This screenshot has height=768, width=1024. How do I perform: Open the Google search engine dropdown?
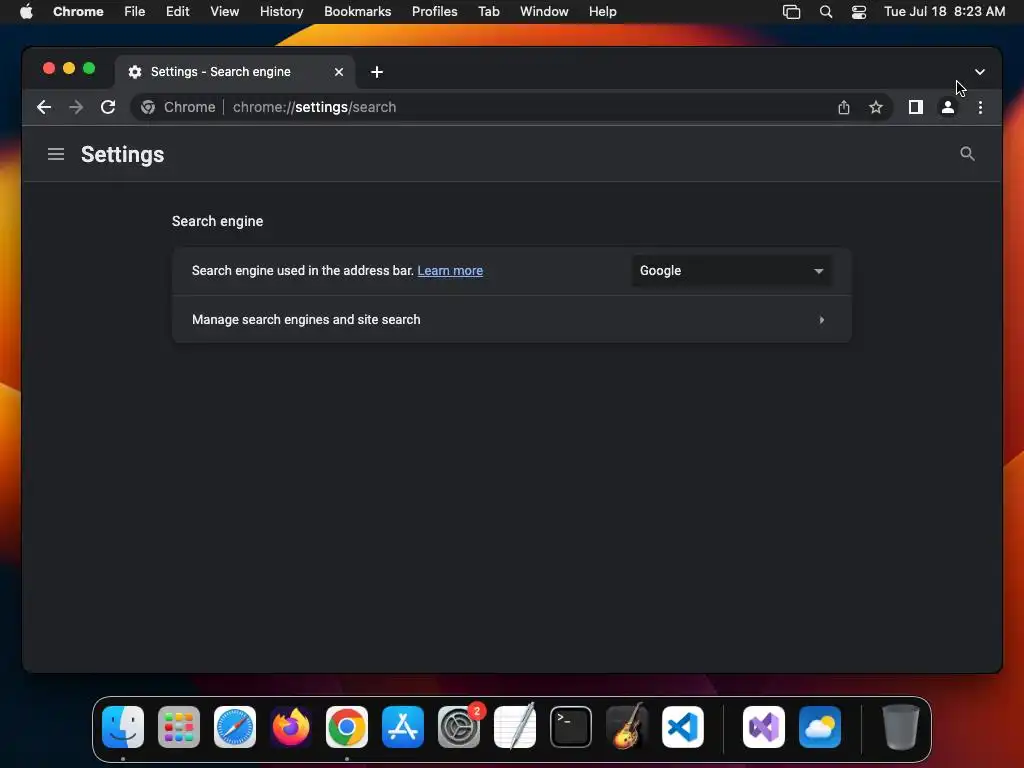731,270
